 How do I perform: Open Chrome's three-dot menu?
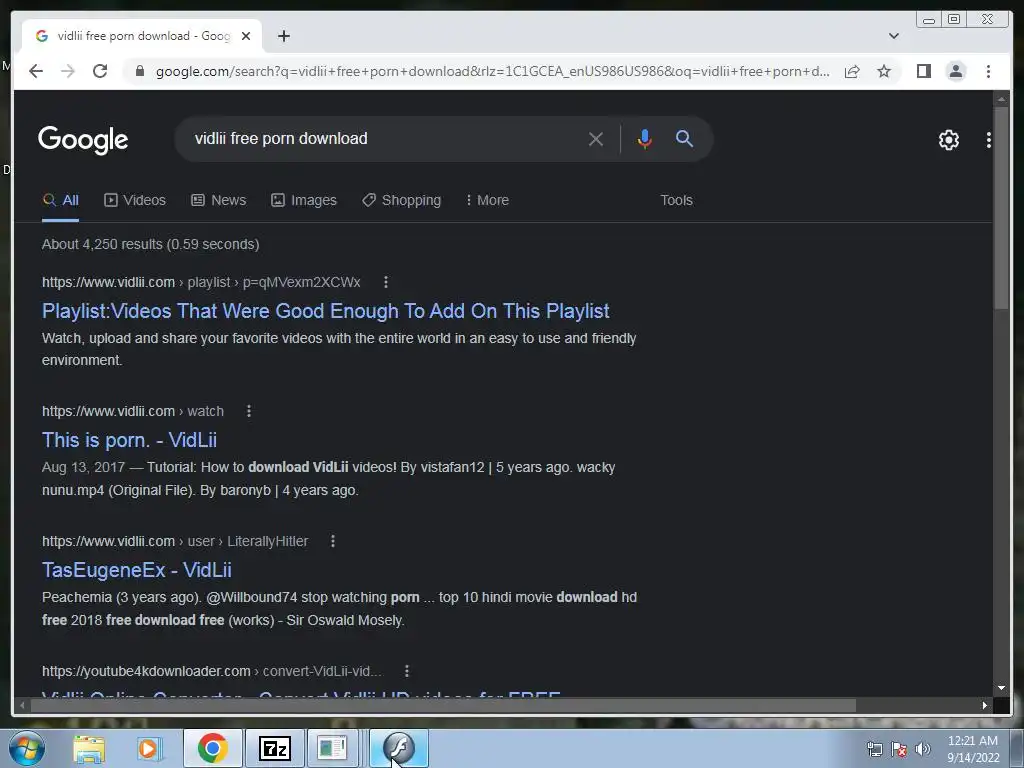coord(988,71)
